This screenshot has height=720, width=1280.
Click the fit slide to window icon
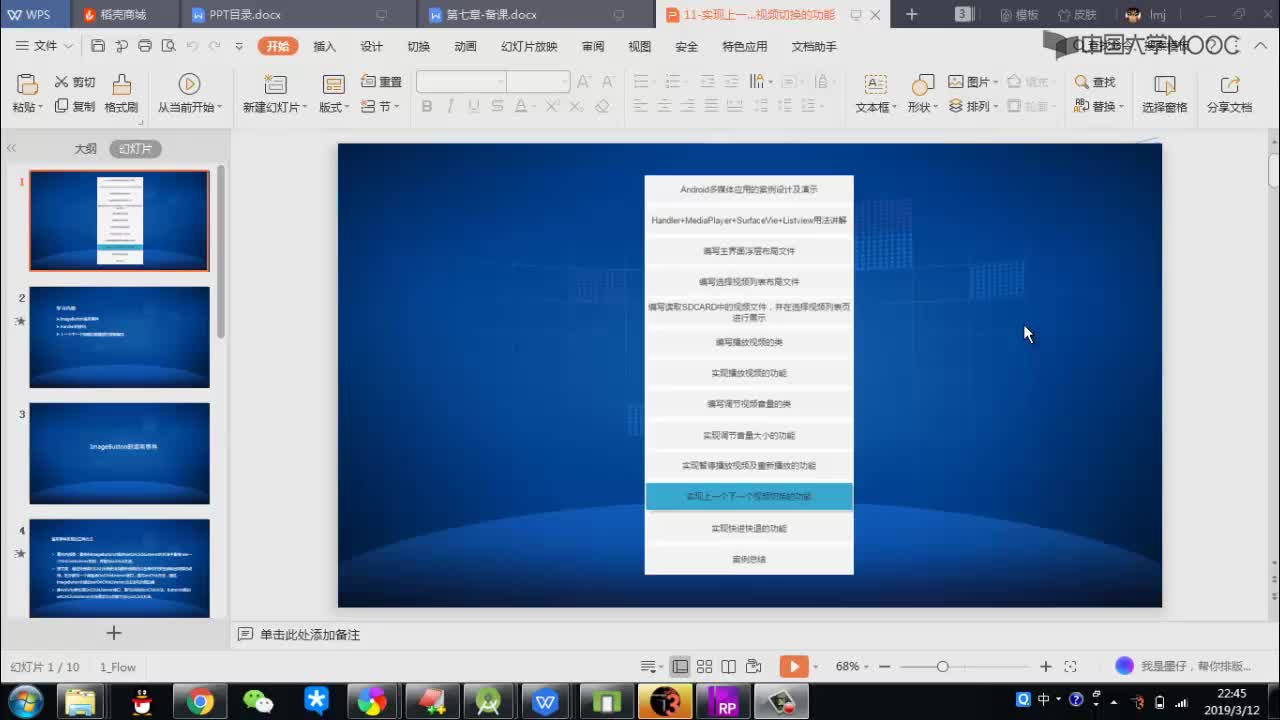(1070, 666)
